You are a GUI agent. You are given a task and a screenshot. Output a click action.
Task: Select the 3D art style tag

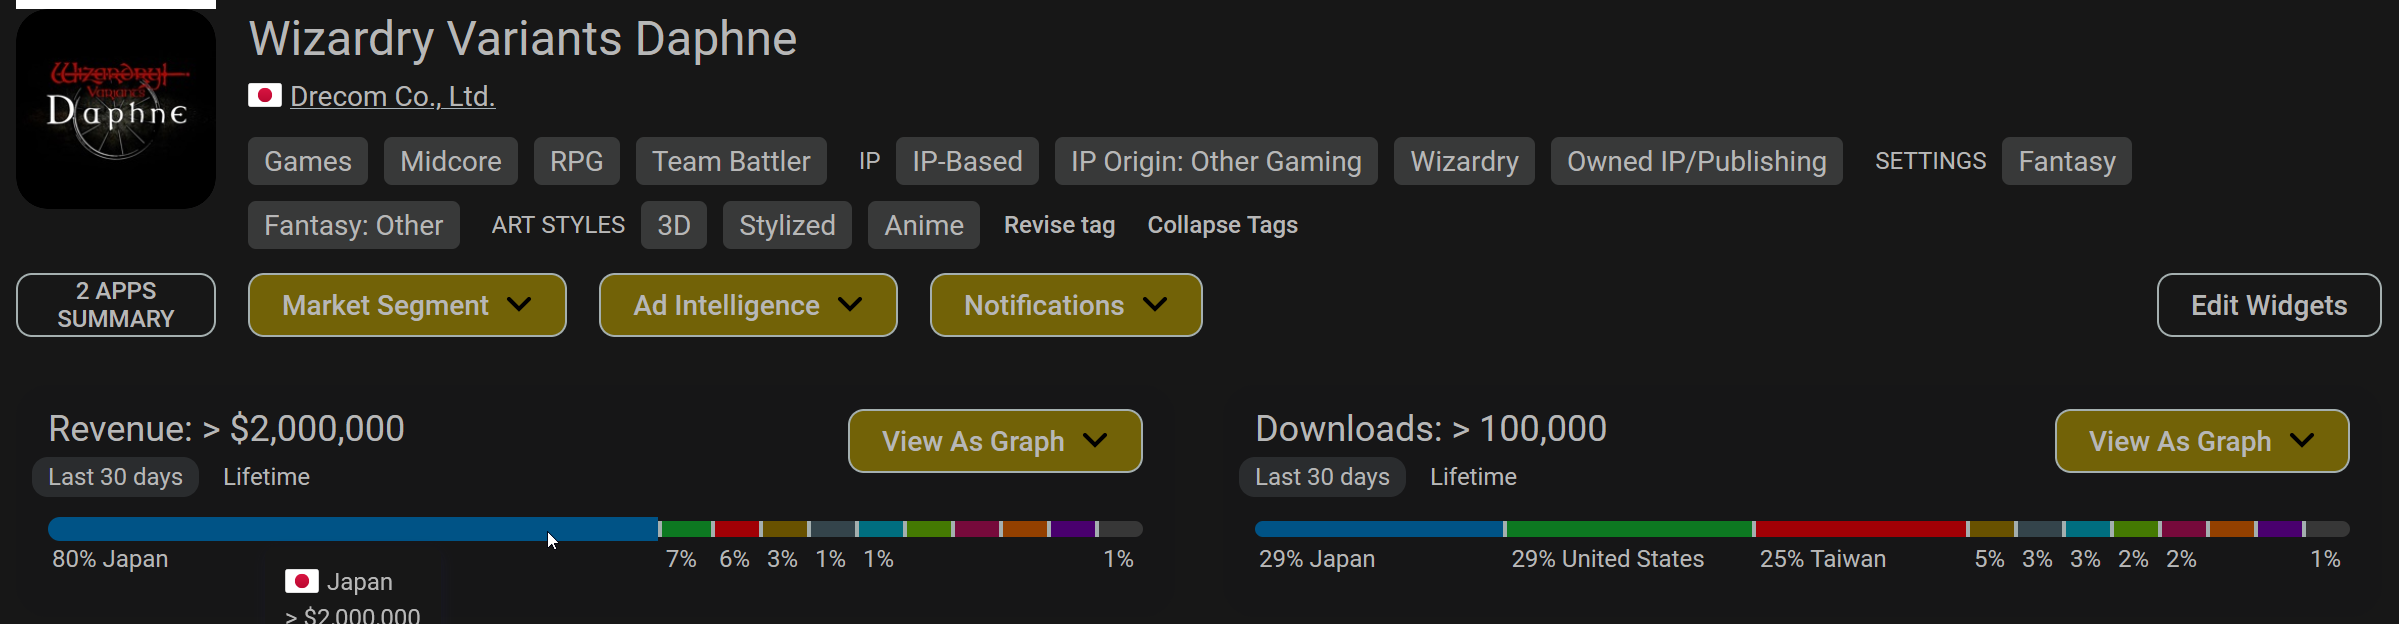(674, 225)
